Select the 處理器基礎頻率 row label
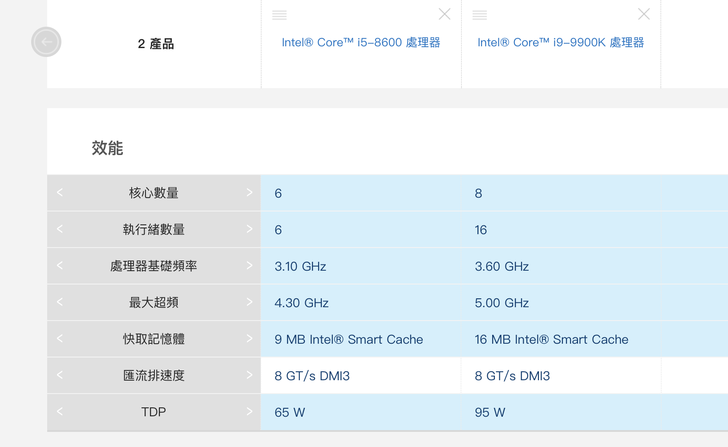The width and height of the screenshot is (728, 447). point(154,266)
